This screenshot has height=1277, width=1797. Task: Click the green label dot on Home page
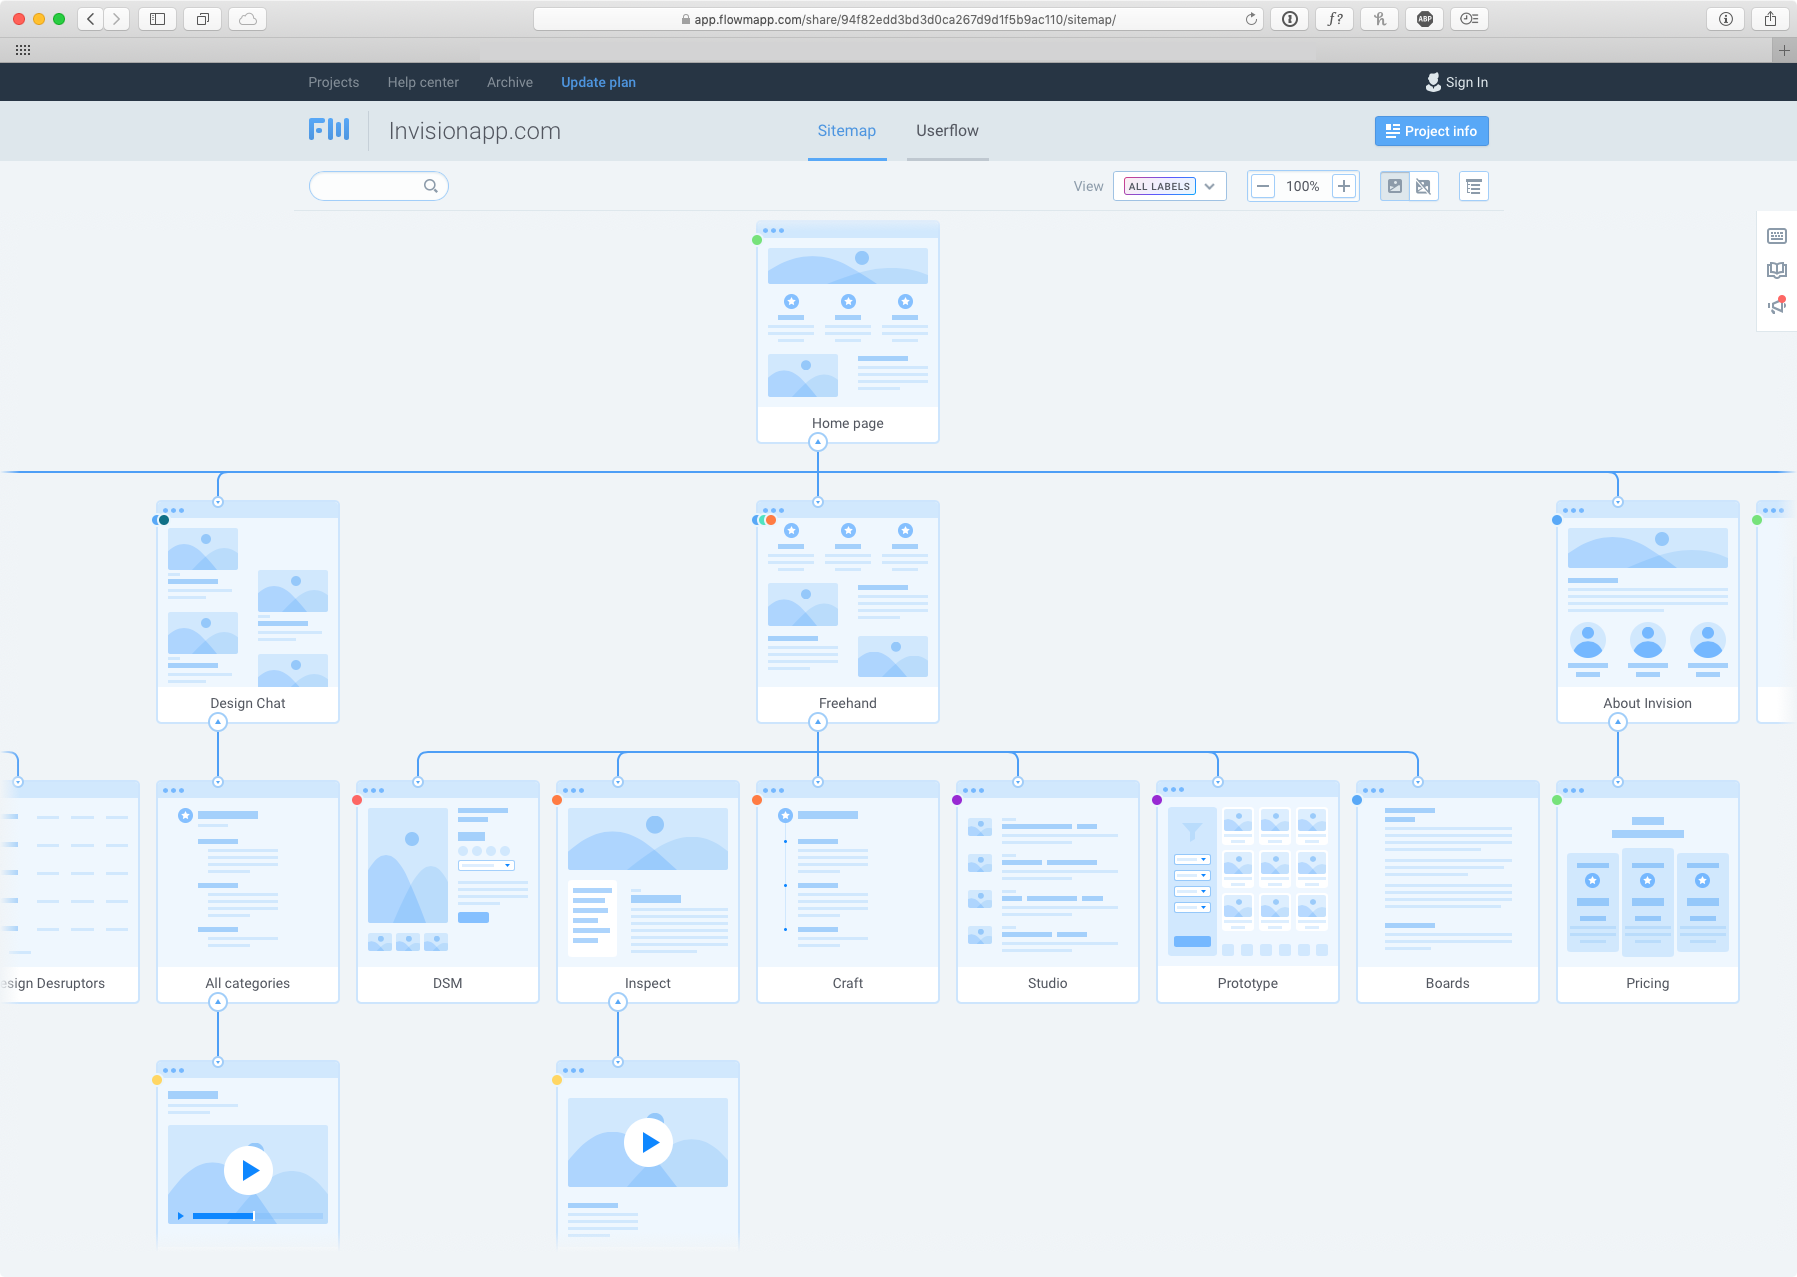pos(757,240)
